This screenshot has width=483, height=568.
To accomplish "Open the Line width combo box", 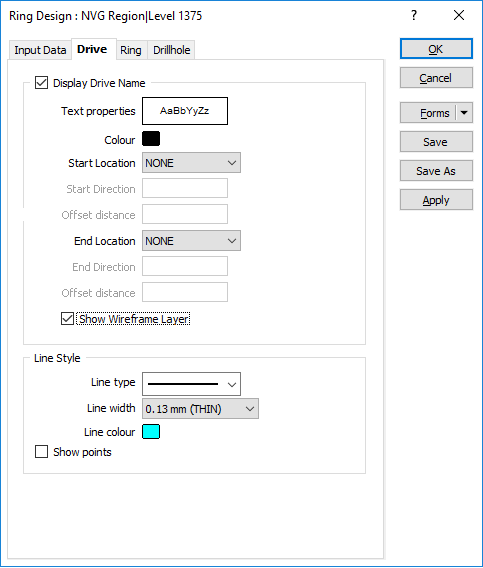I will pos(200,409).
